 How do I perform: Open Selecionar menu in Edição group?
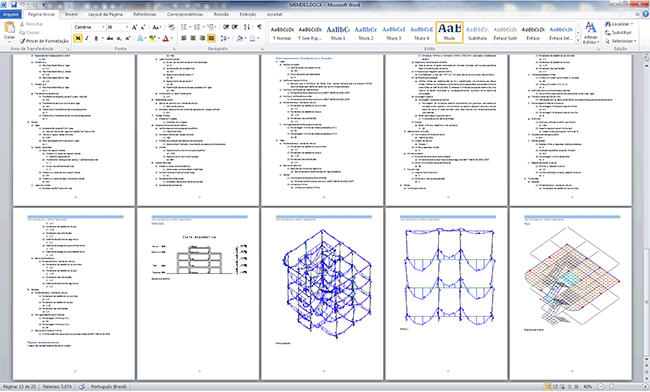[620, 41]
